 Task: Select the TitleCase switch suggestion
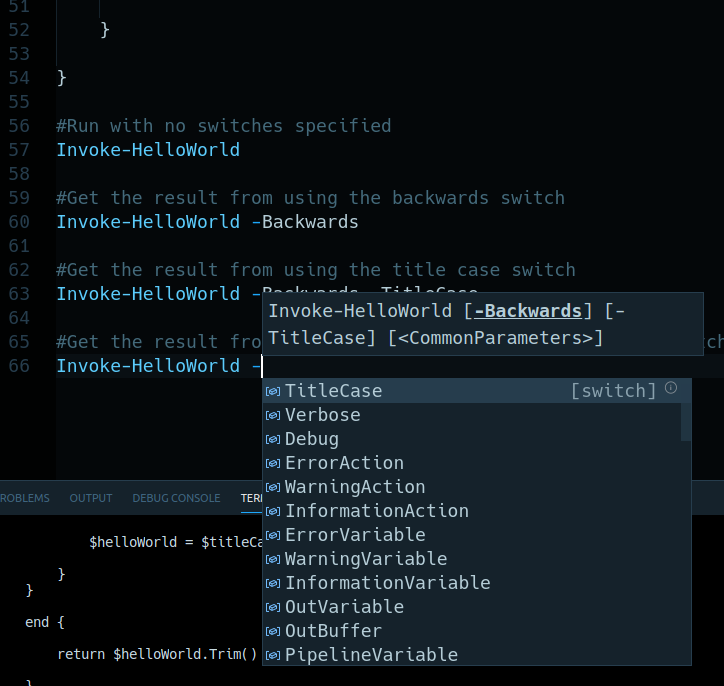333,391
